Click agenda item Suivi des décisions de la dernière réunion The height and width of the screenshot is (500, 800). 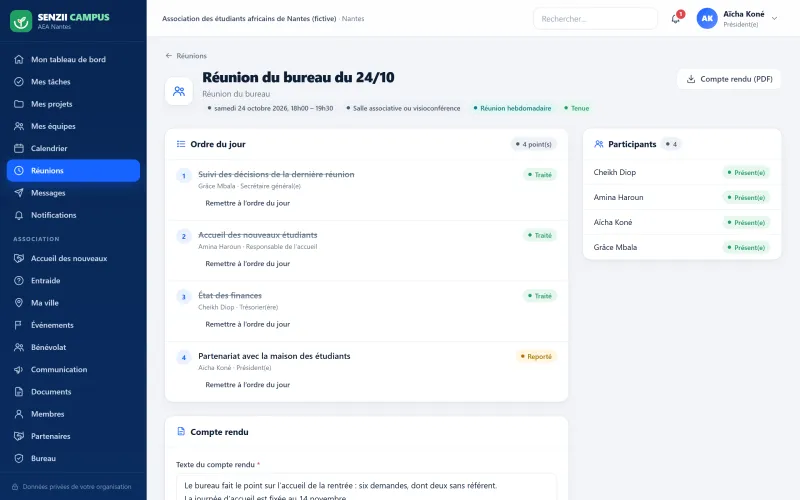point(276,174)
